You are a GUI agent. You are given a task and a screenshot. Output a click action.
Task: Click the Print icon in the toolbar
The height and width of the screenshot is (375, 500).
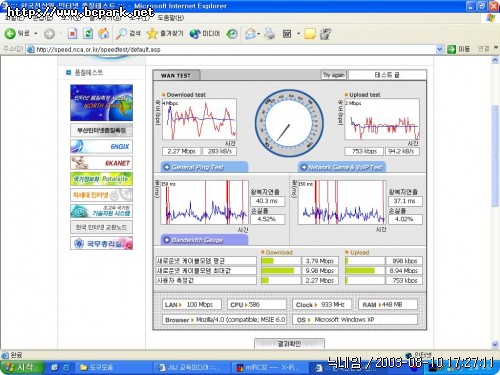[269, 33]
